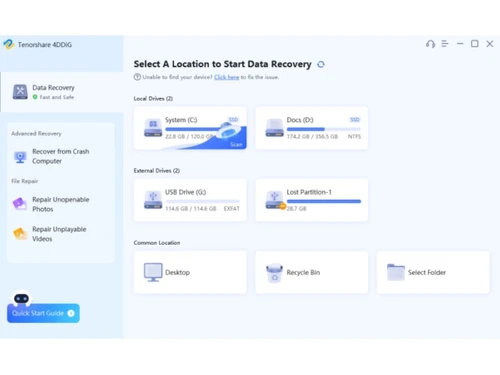
Task: Click Recover from Crash Computer icon
Action: tap(20, 157)
